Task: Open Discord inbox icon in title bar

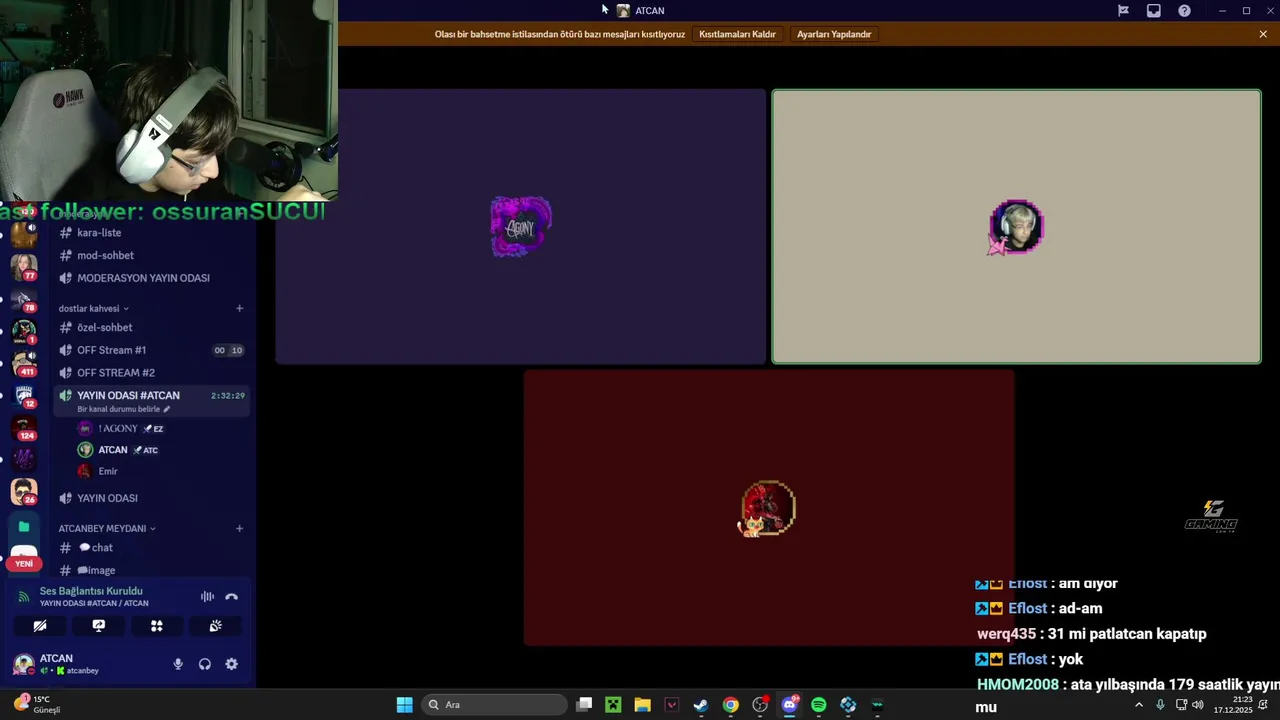Action: pyautogui.click(x=1154, y=11)
